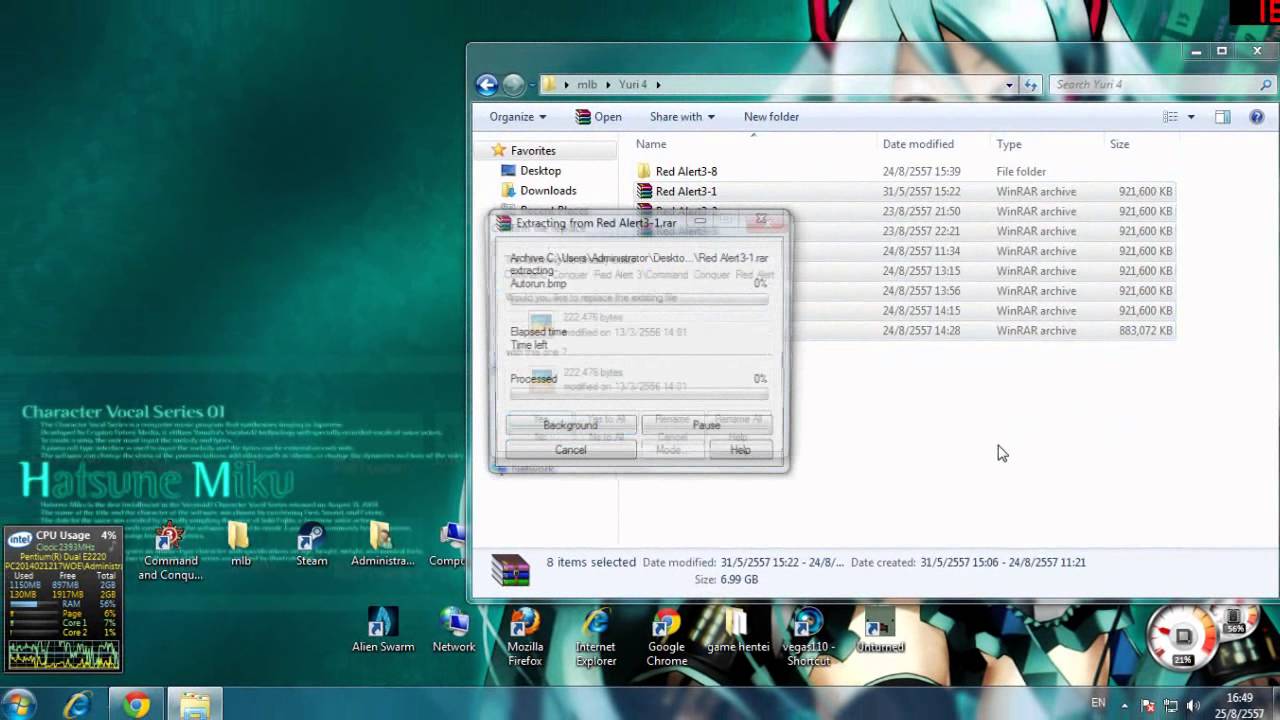Open address bar history dropdown

pos(1009,85)
